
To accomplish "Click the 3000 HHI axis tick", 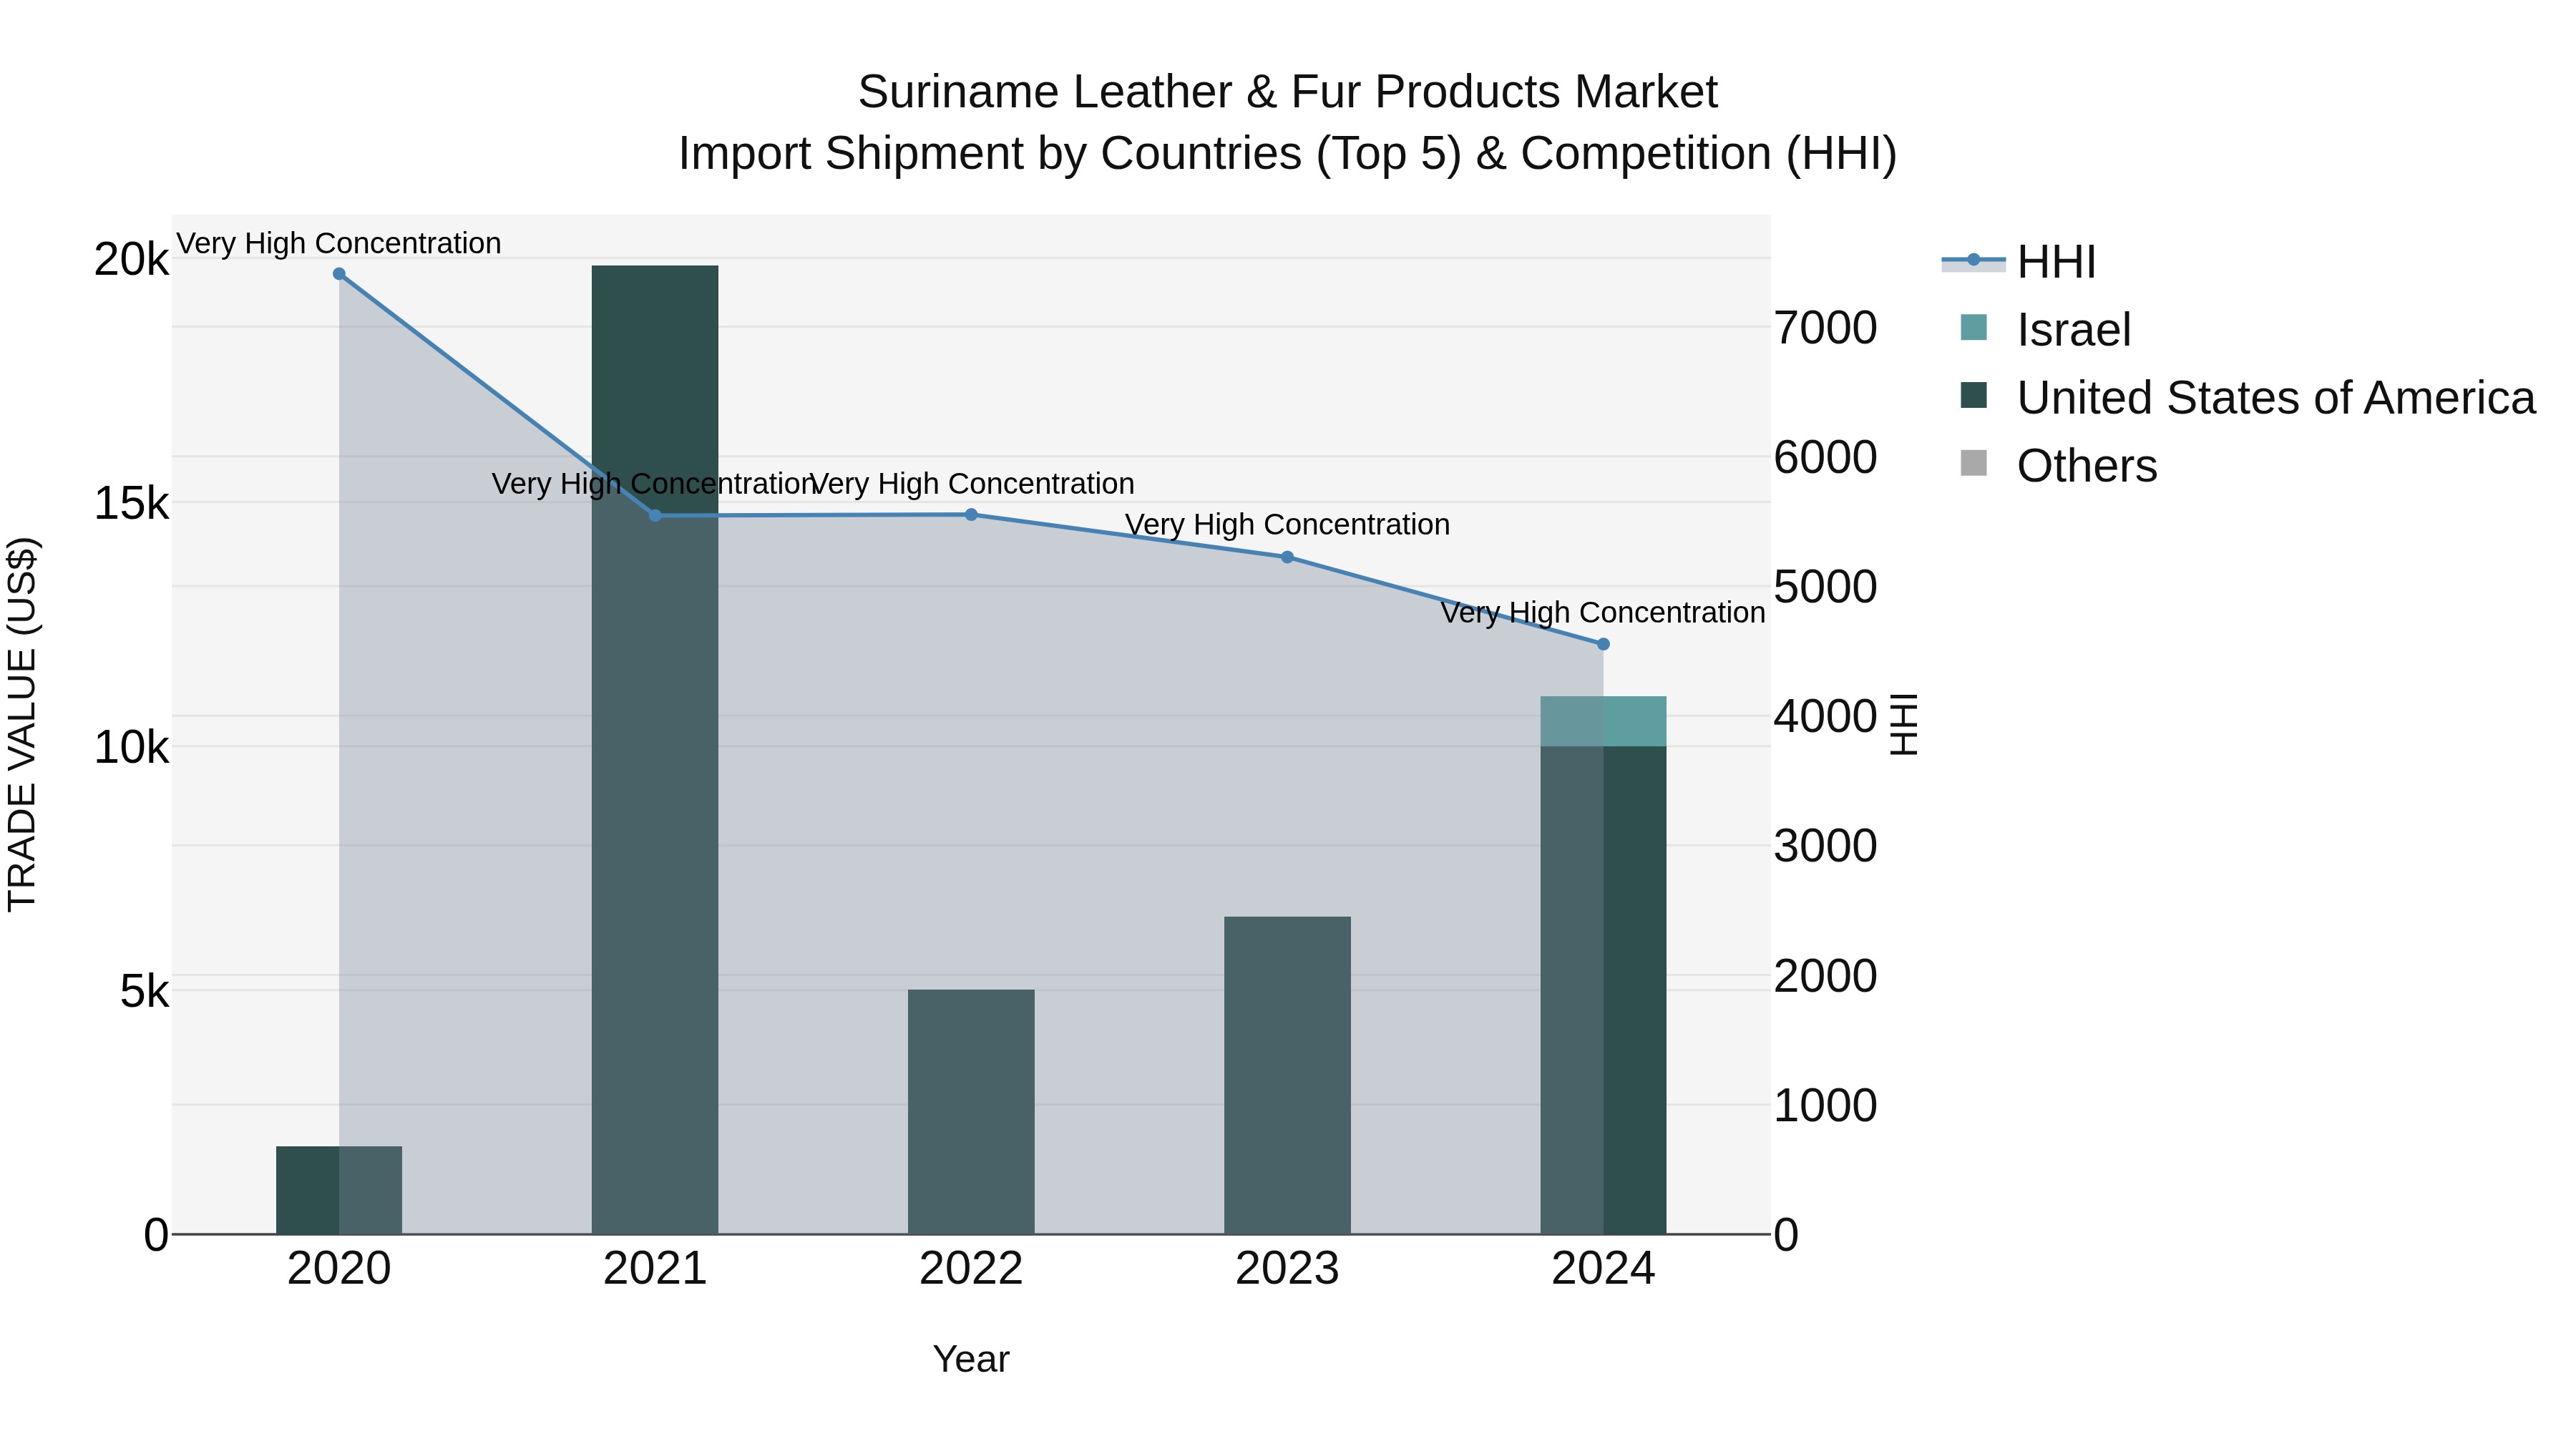I will [1825, 846].
